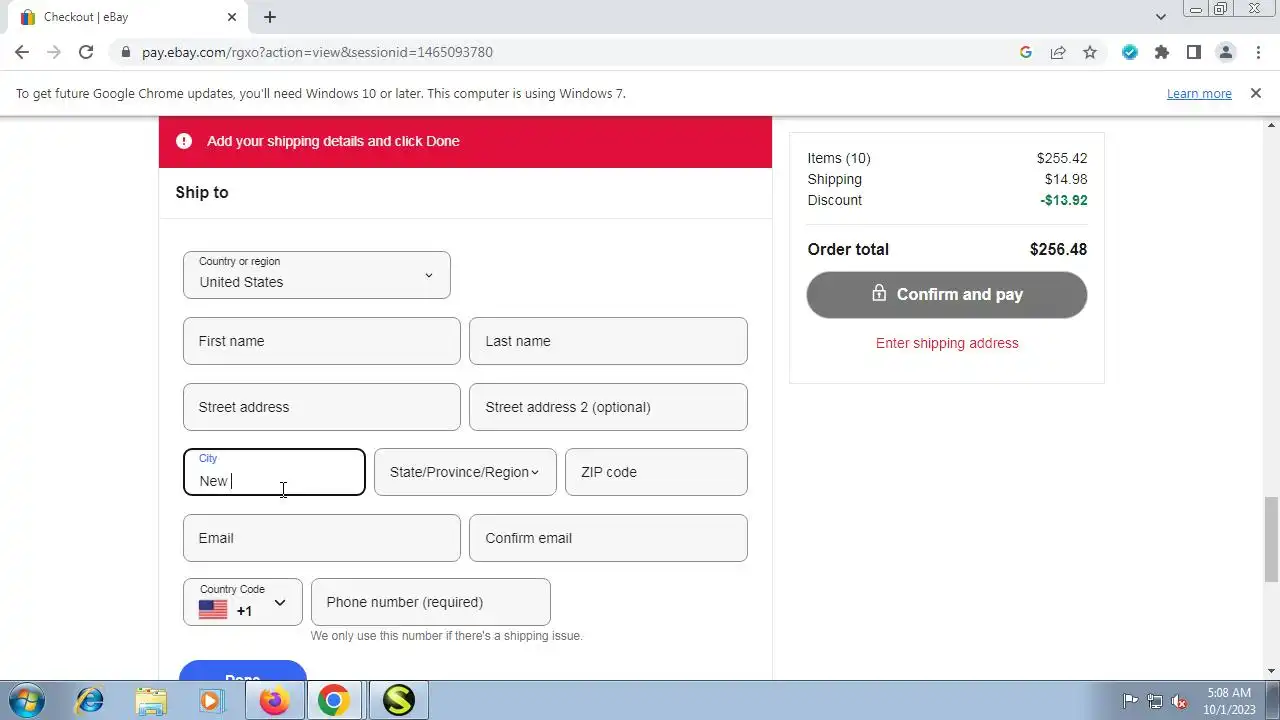Go back to the previous page

[x=22, y=52]
